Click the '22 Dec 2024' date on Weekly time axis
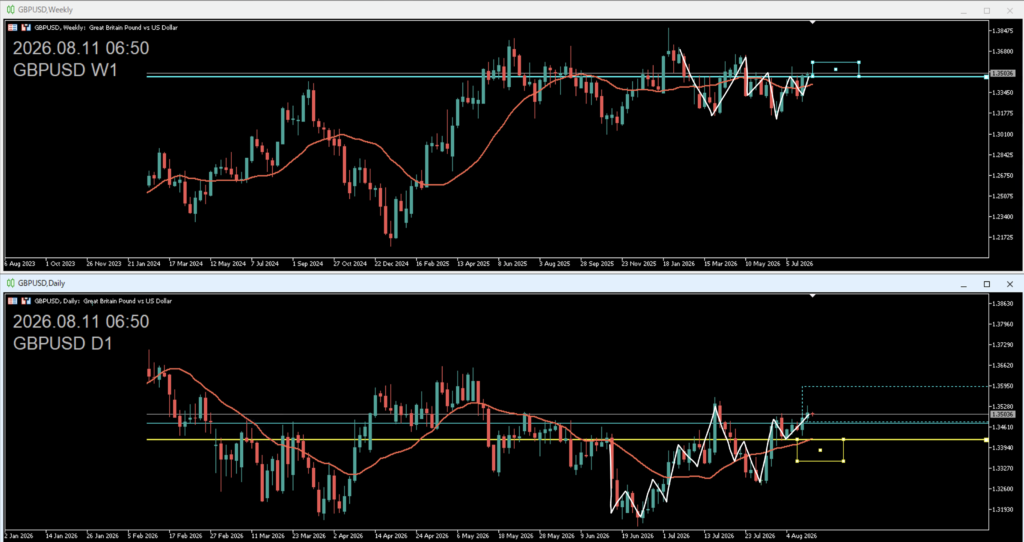 pyautogui.click(x=391, y=264)
